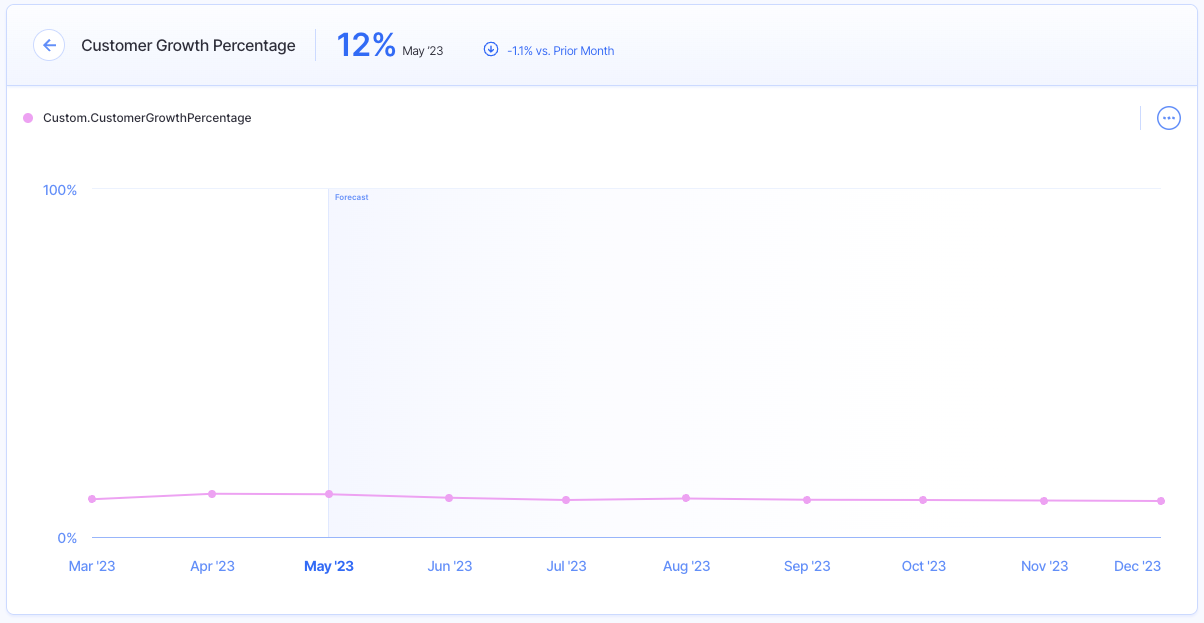Select the Dec '23 forecast data point

[1161, 500]
